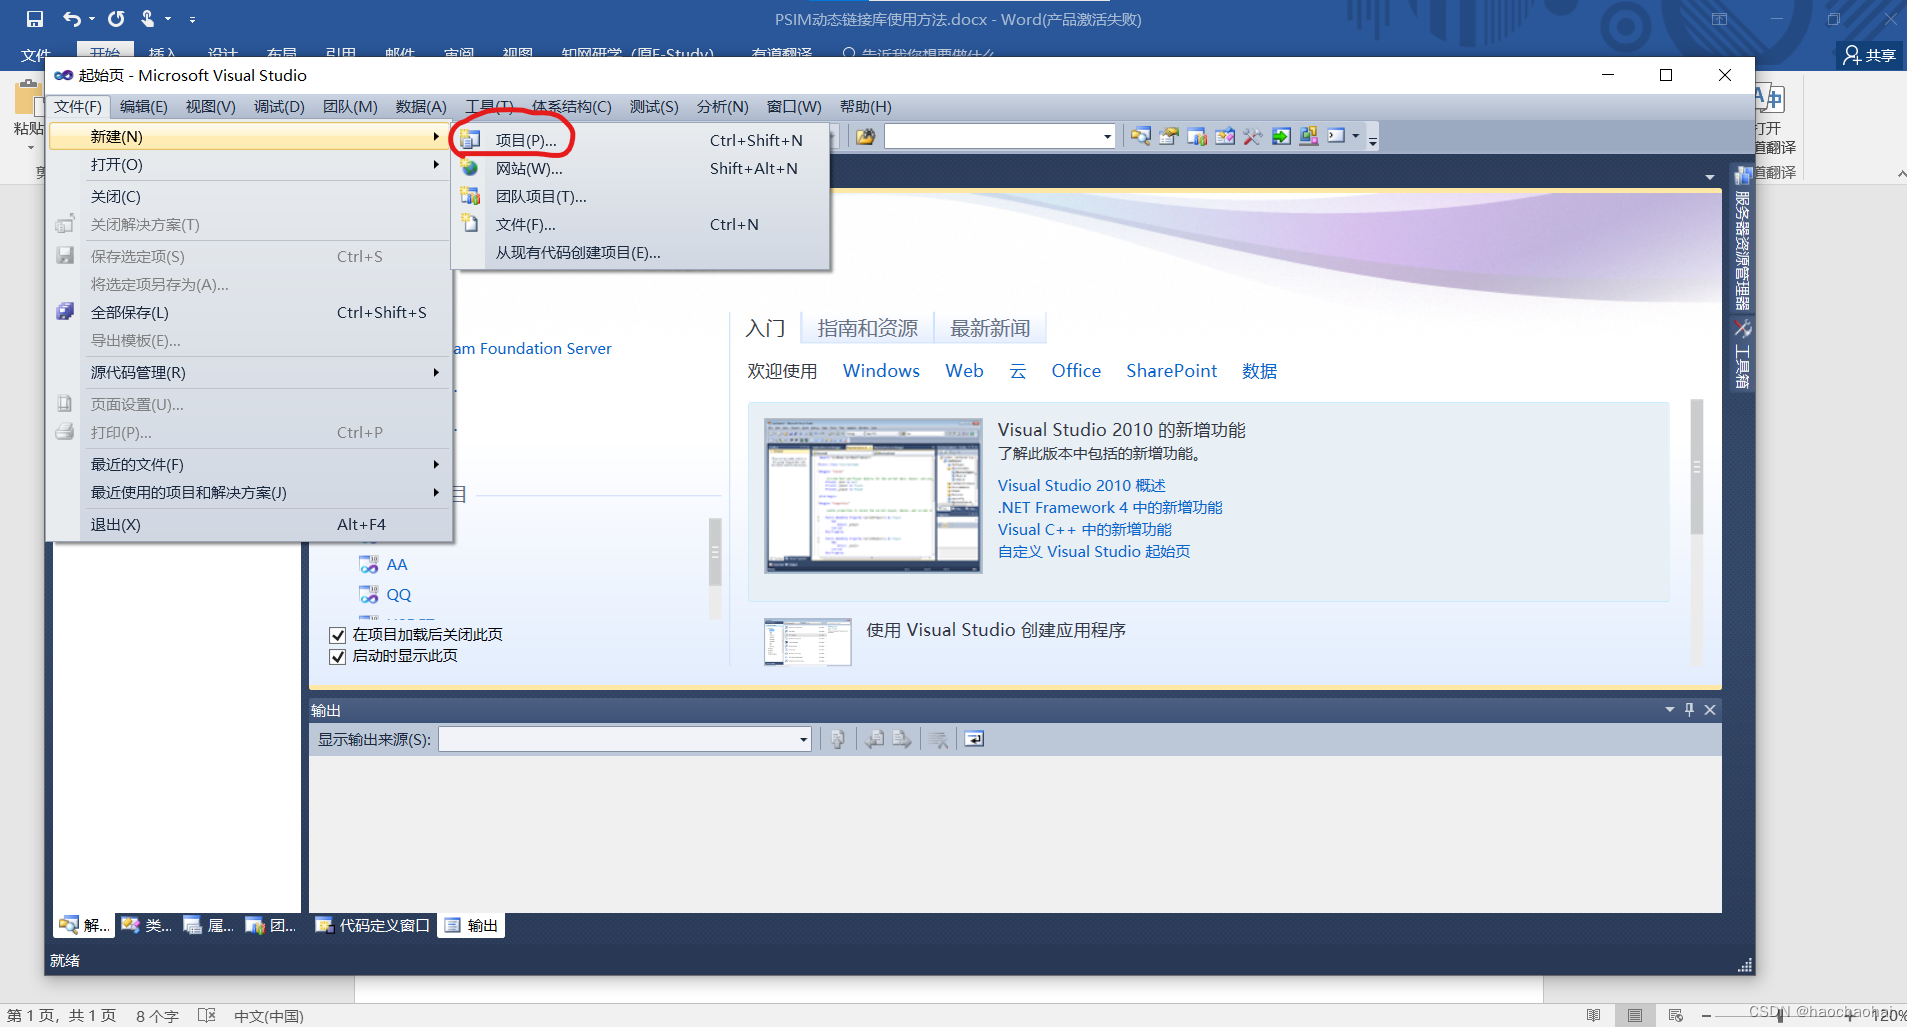The image size is (1907, 1027).
Task: Click Word 共享 share button
Action: [x=1869, y=55]
